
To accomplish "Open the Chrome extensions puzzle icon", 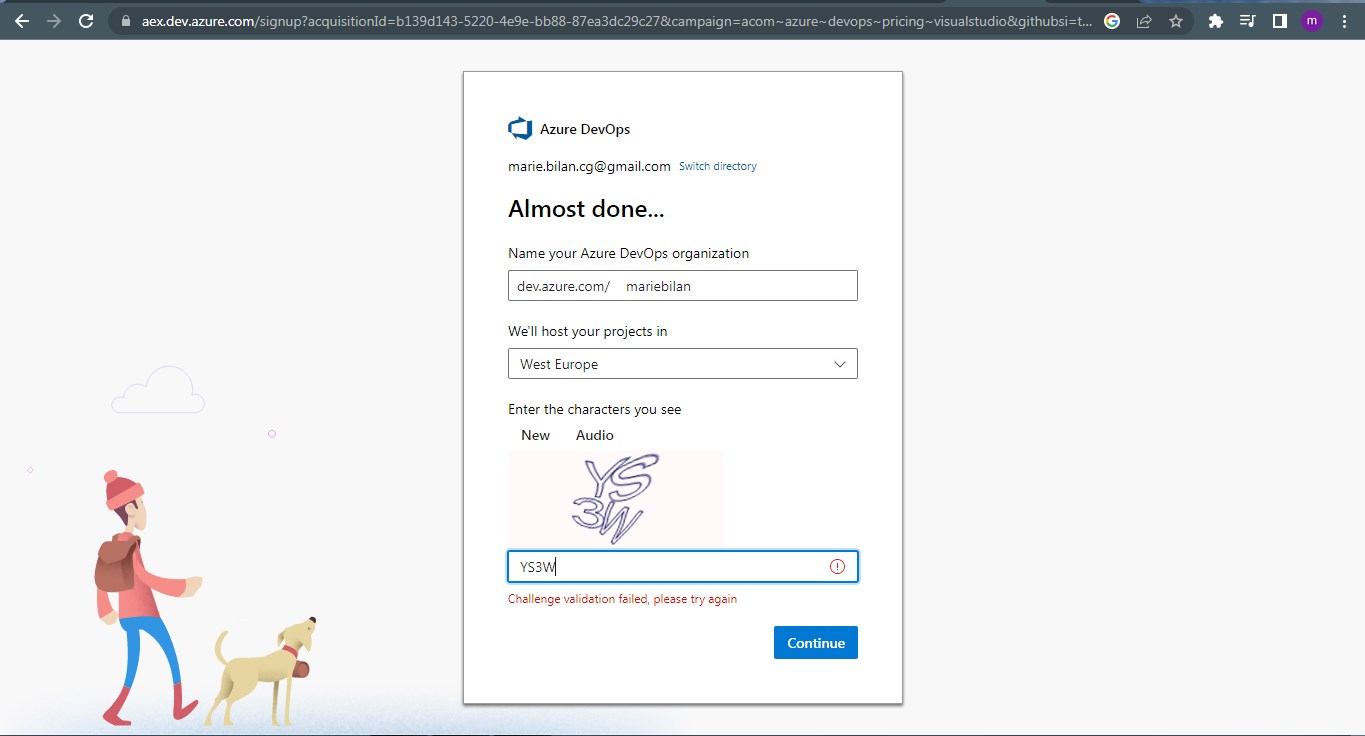I will pos(1215,20).
